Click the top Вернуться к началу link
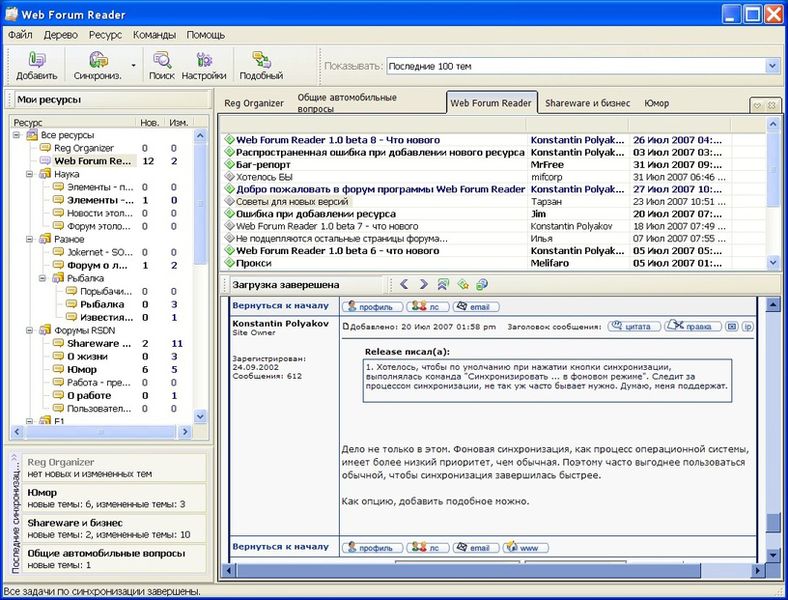This screenshot has width=788, height=600. tap(280, 306)
